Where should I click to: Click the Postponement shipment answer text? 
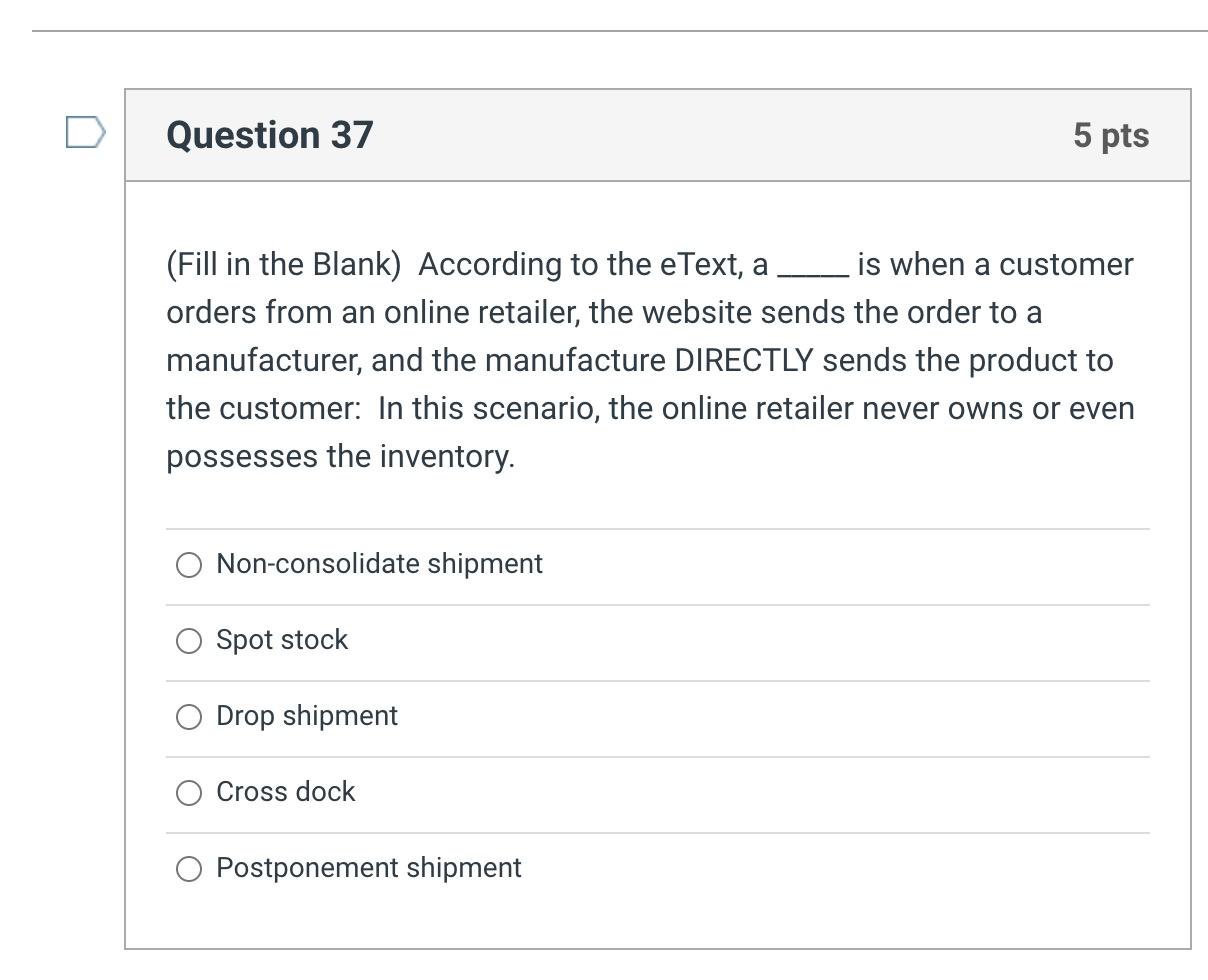(x=369, y=867)
